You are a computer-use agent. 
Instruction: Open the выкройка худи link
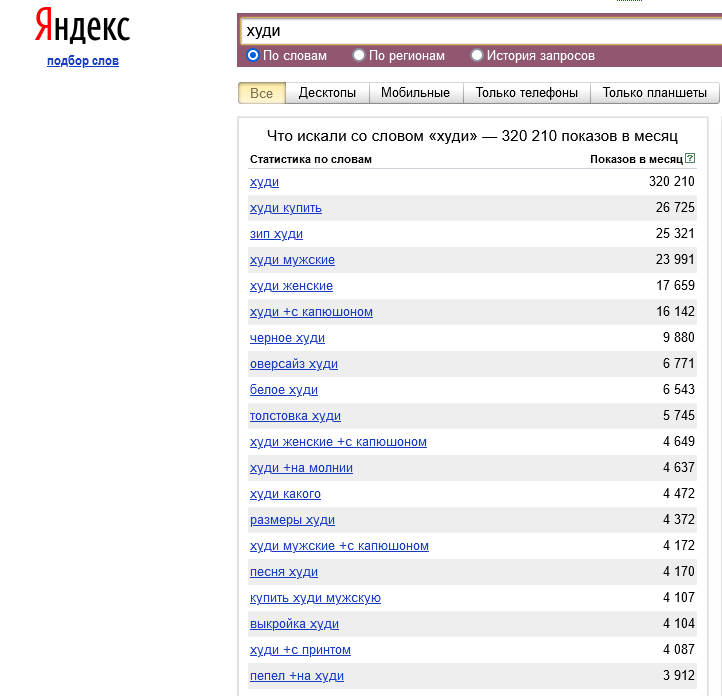coord(294,624)
